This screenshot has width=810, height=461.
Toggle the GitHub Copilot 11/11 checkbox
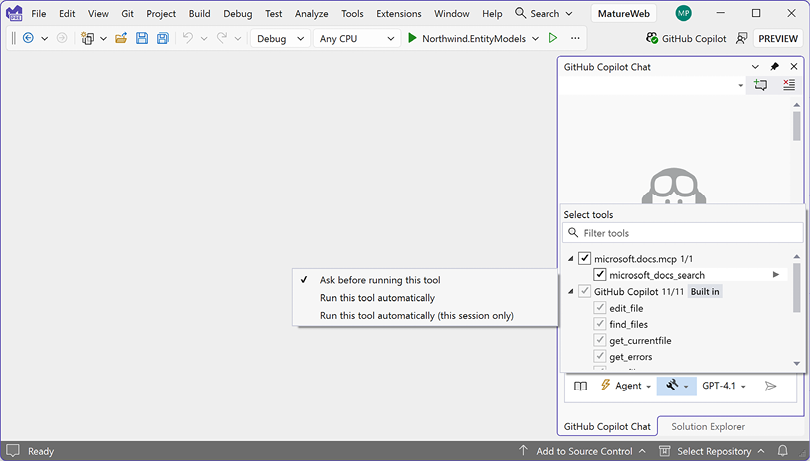[x=584, y=291]
